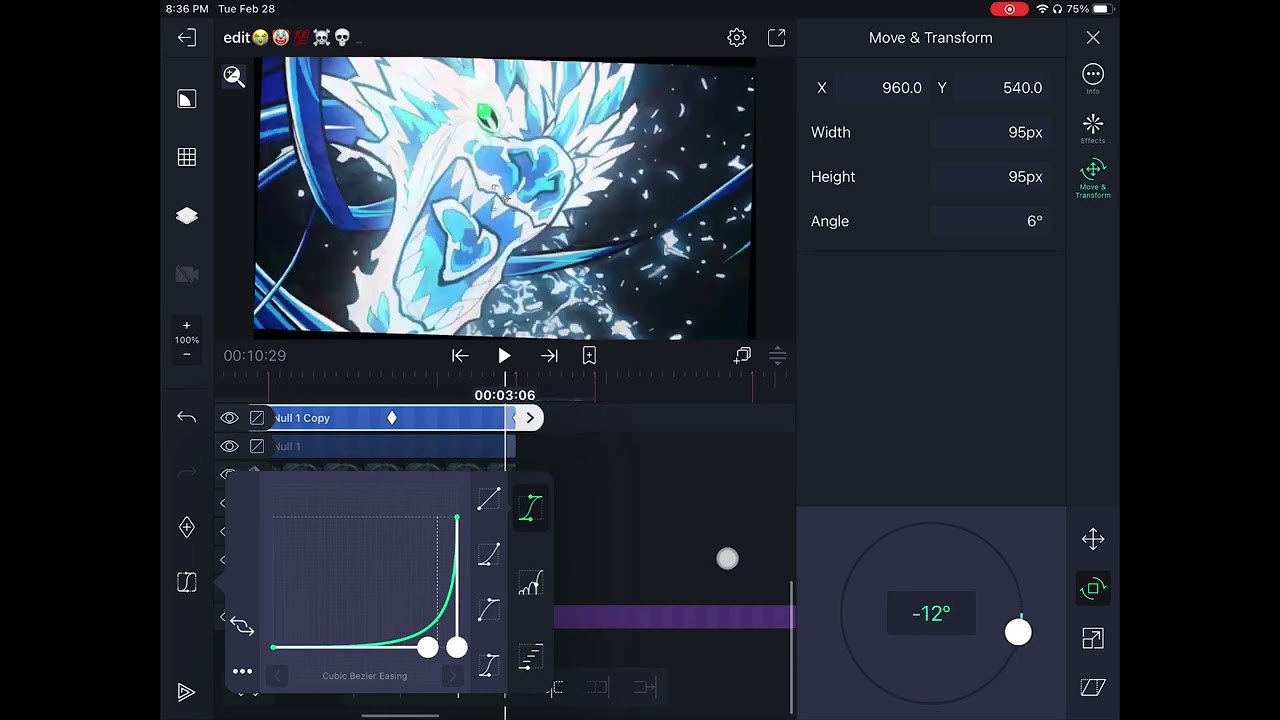
Task: Tap the timecode 00:10:29
Action: coord(255,355)
